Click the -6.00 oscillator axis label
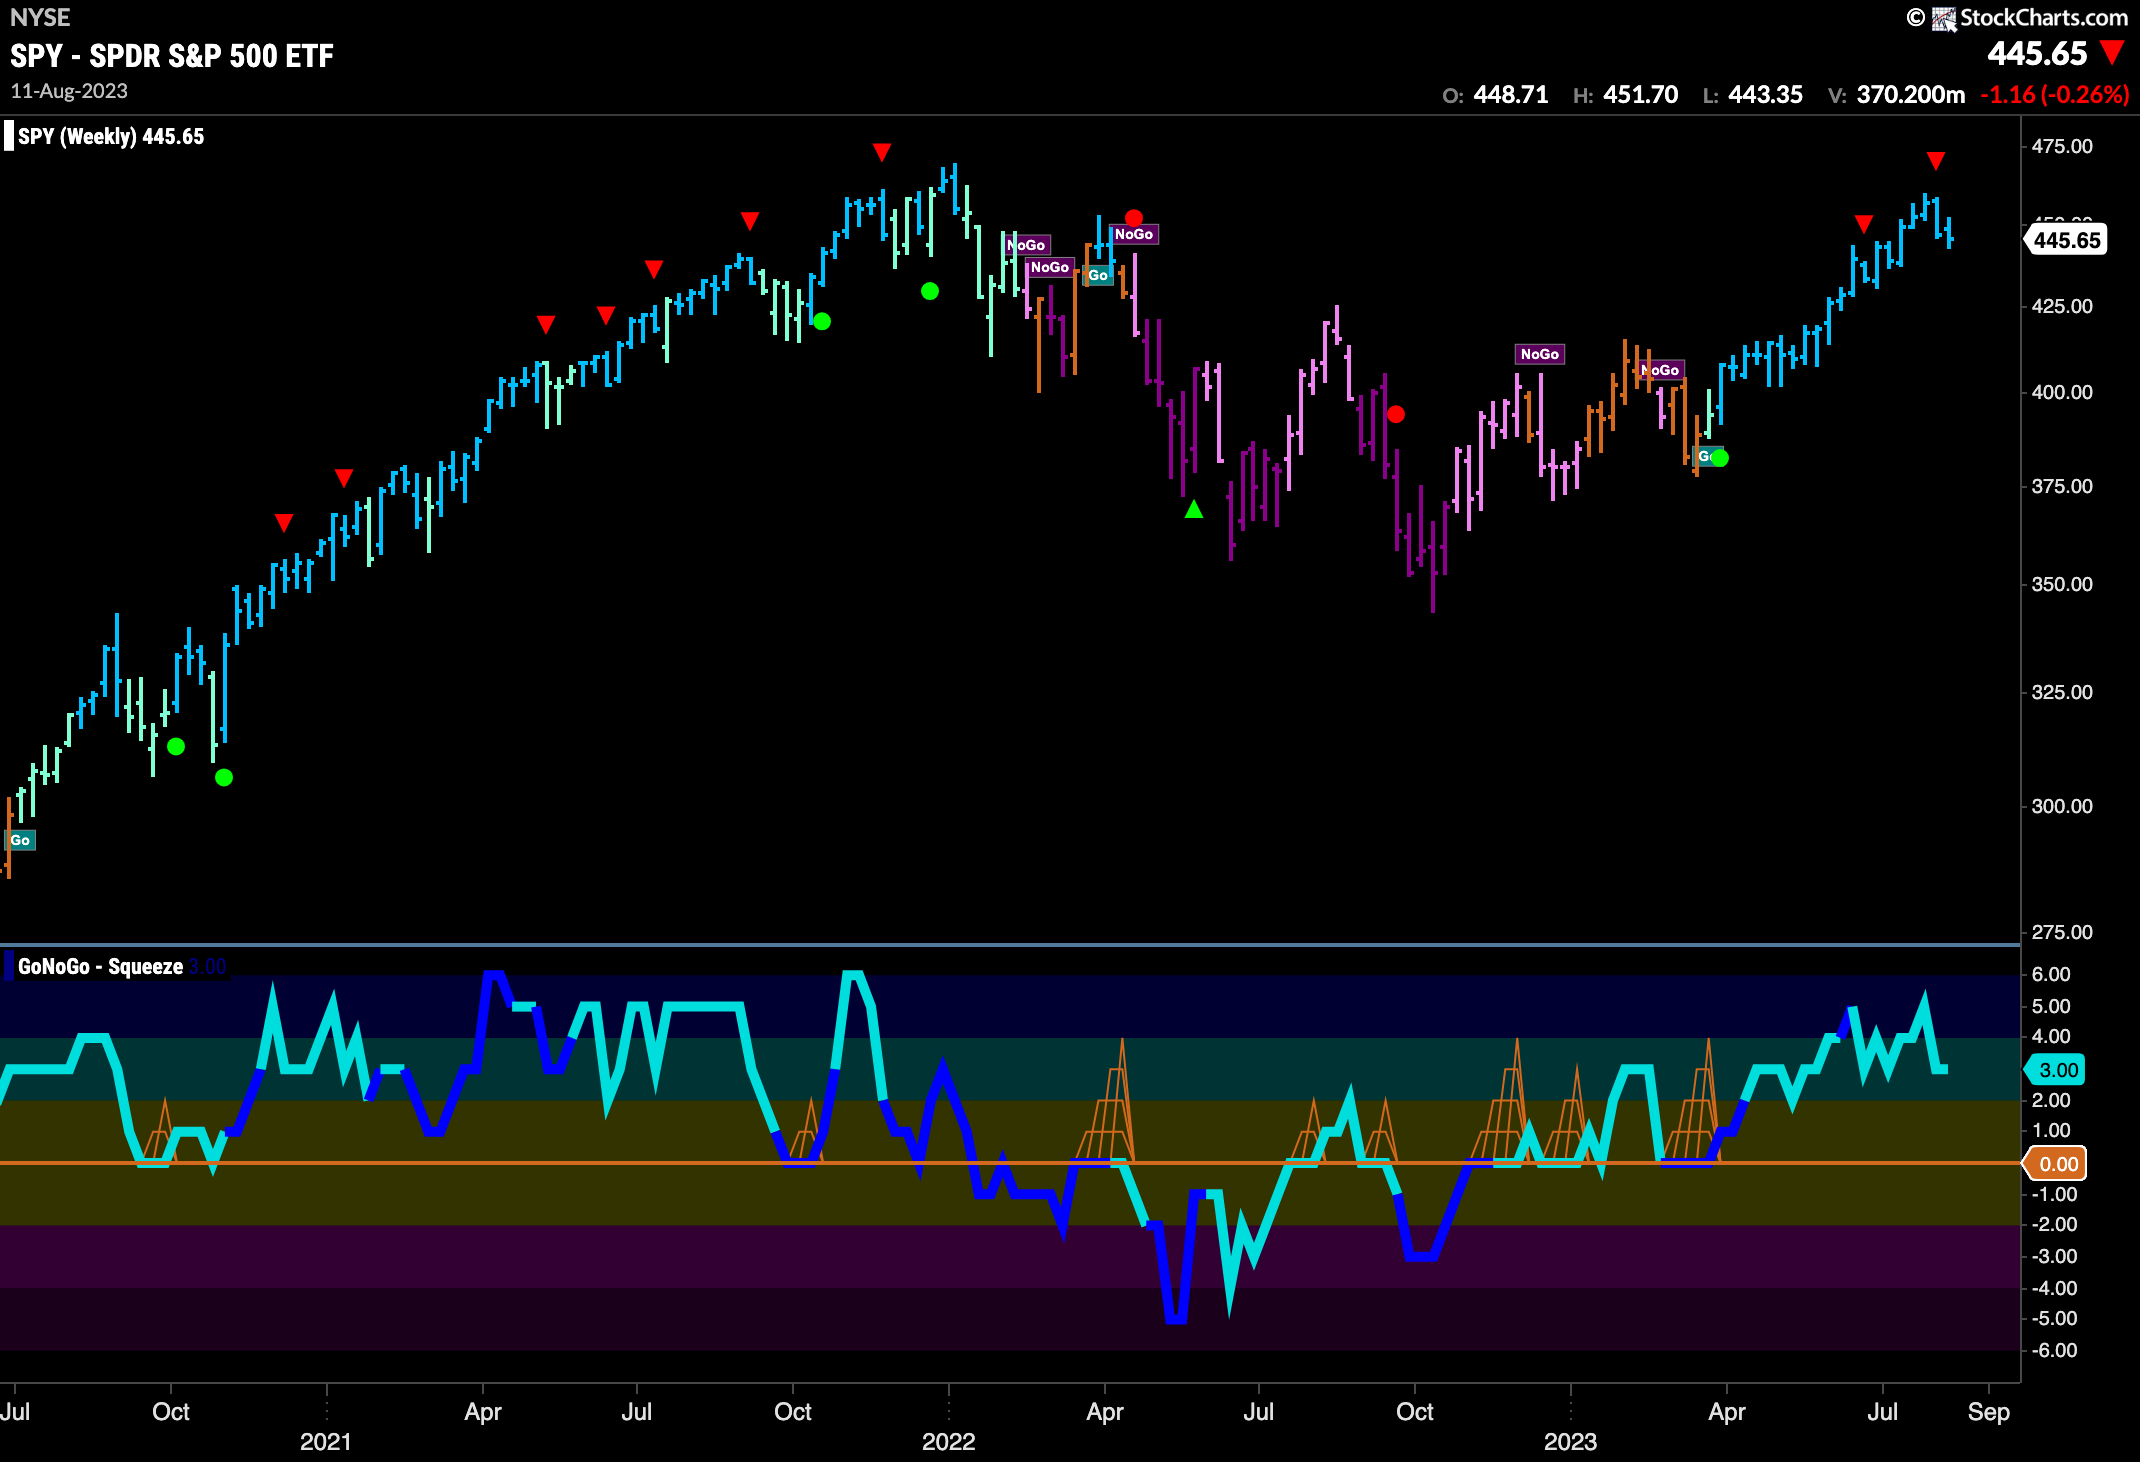 click(2054, 1350)
